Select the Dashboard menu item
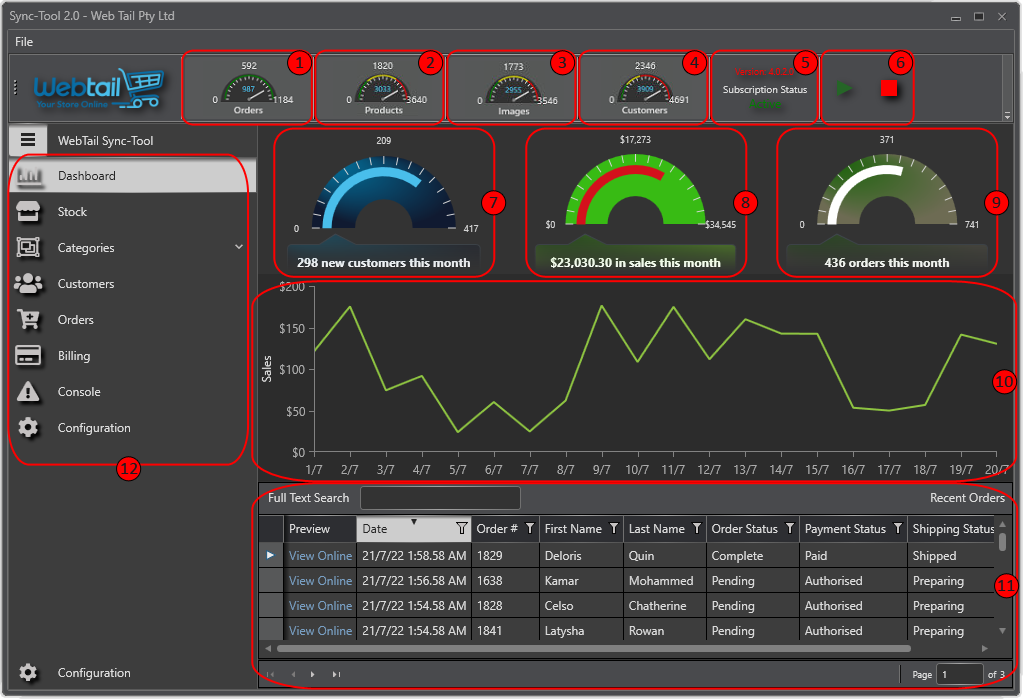Screen dimensions: 1024x700 coord(86,176)
